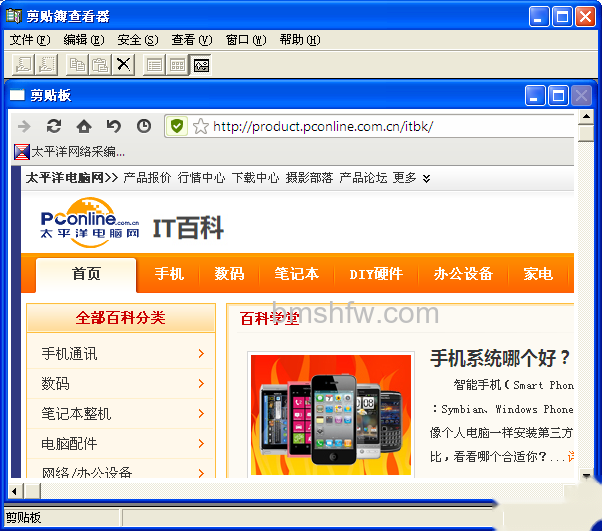Click the 产品论坛 link
The width and height of the screenshot is (602, 531).
(x=363, y=178)
